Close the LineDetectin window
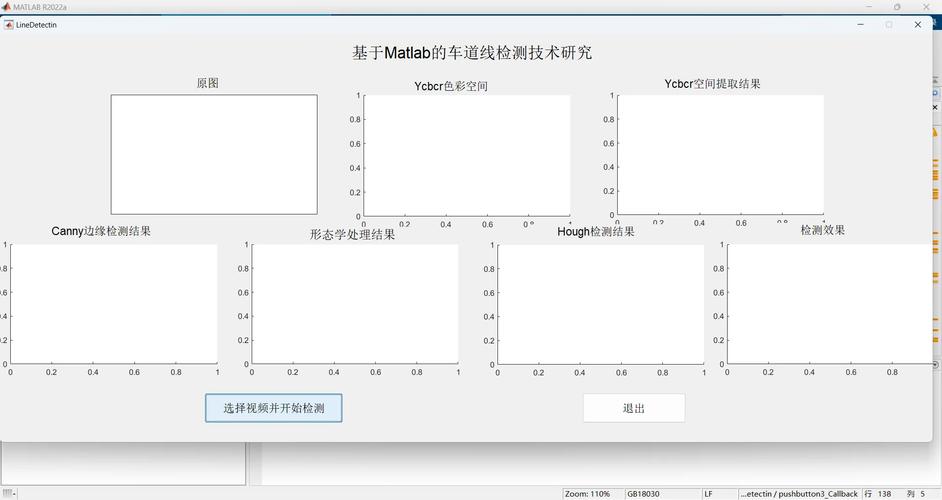Screen dimensions: 942x500 point(917,25)
